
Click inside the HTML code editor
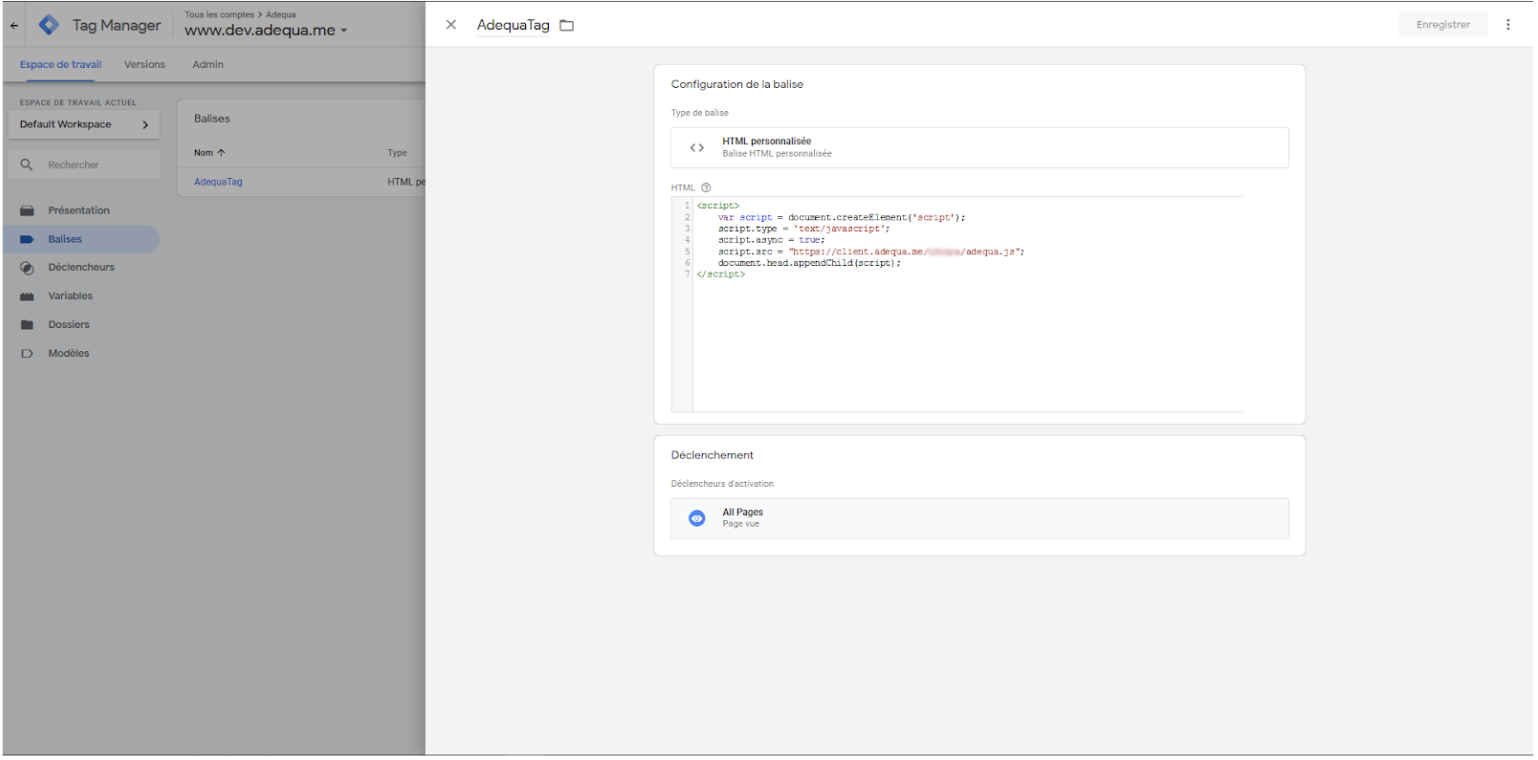[x=957, y=304]
